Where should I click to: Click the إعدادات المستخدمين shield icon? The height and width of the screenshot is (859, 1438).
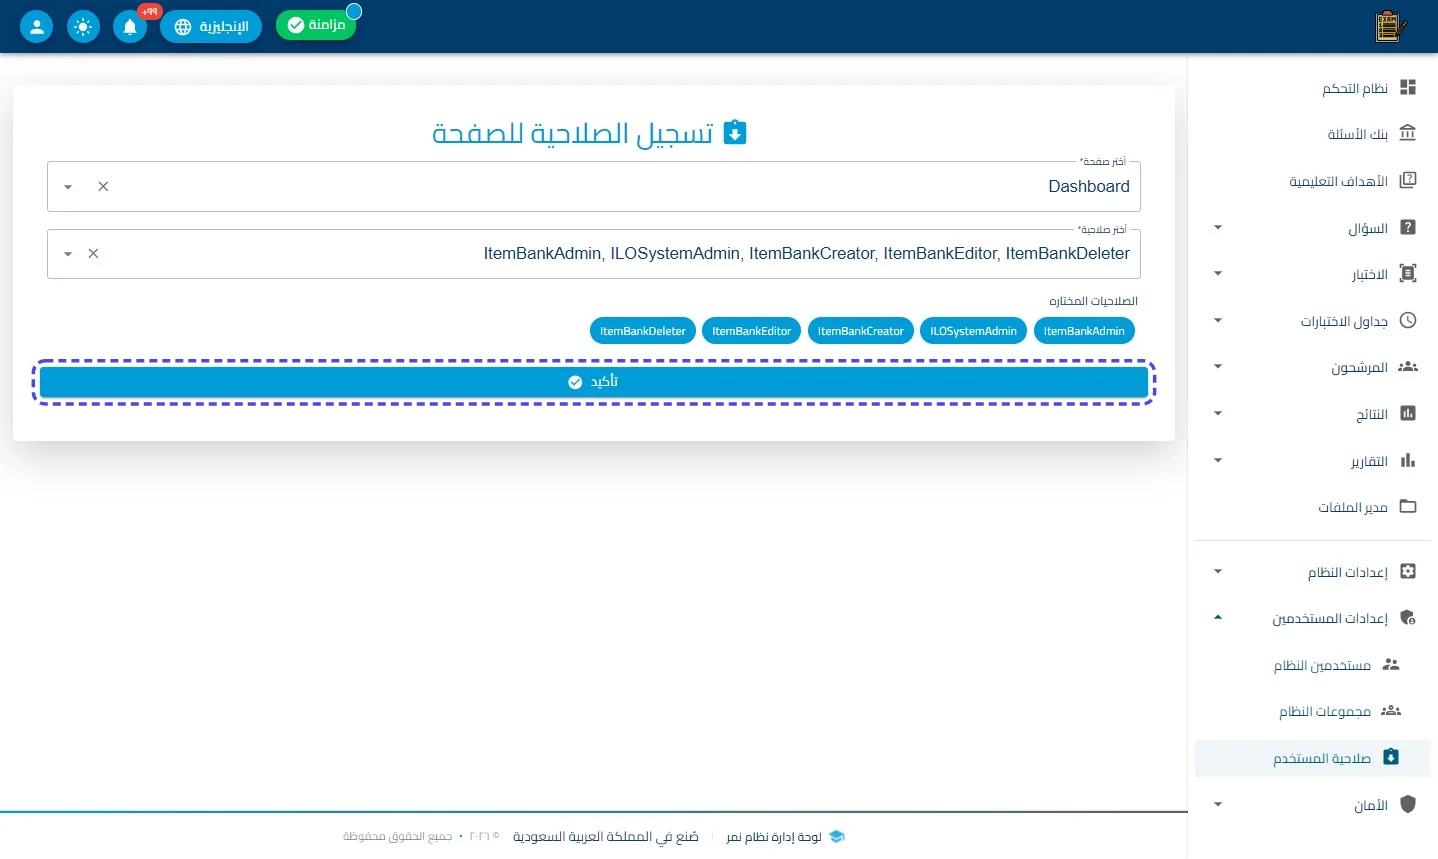(x=1408, y=618)
